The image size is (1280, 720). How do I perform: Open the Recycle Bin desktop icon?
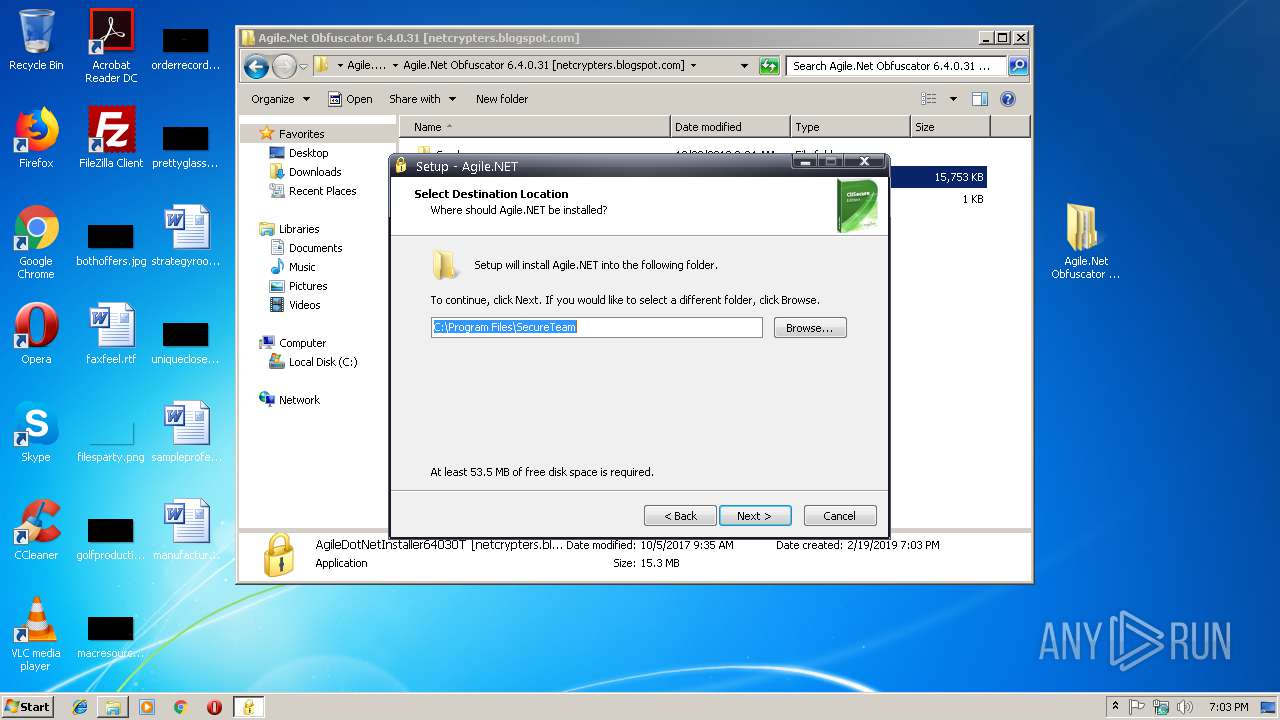36,40
